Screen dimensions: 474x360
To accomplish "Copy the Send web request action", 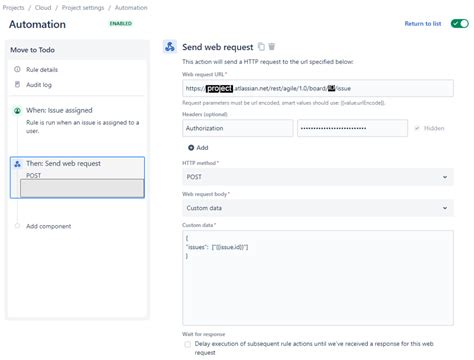I will (262, 47).
